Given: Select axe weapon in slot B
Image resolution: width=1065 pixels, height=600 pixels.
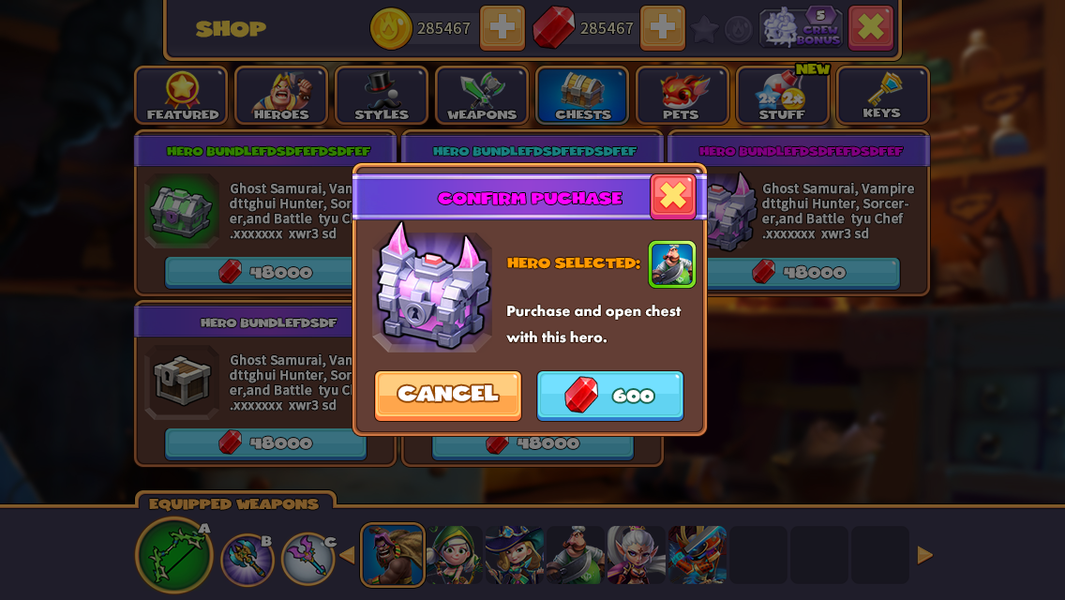Looking at the screenshot, I should (x=247, y=559).
